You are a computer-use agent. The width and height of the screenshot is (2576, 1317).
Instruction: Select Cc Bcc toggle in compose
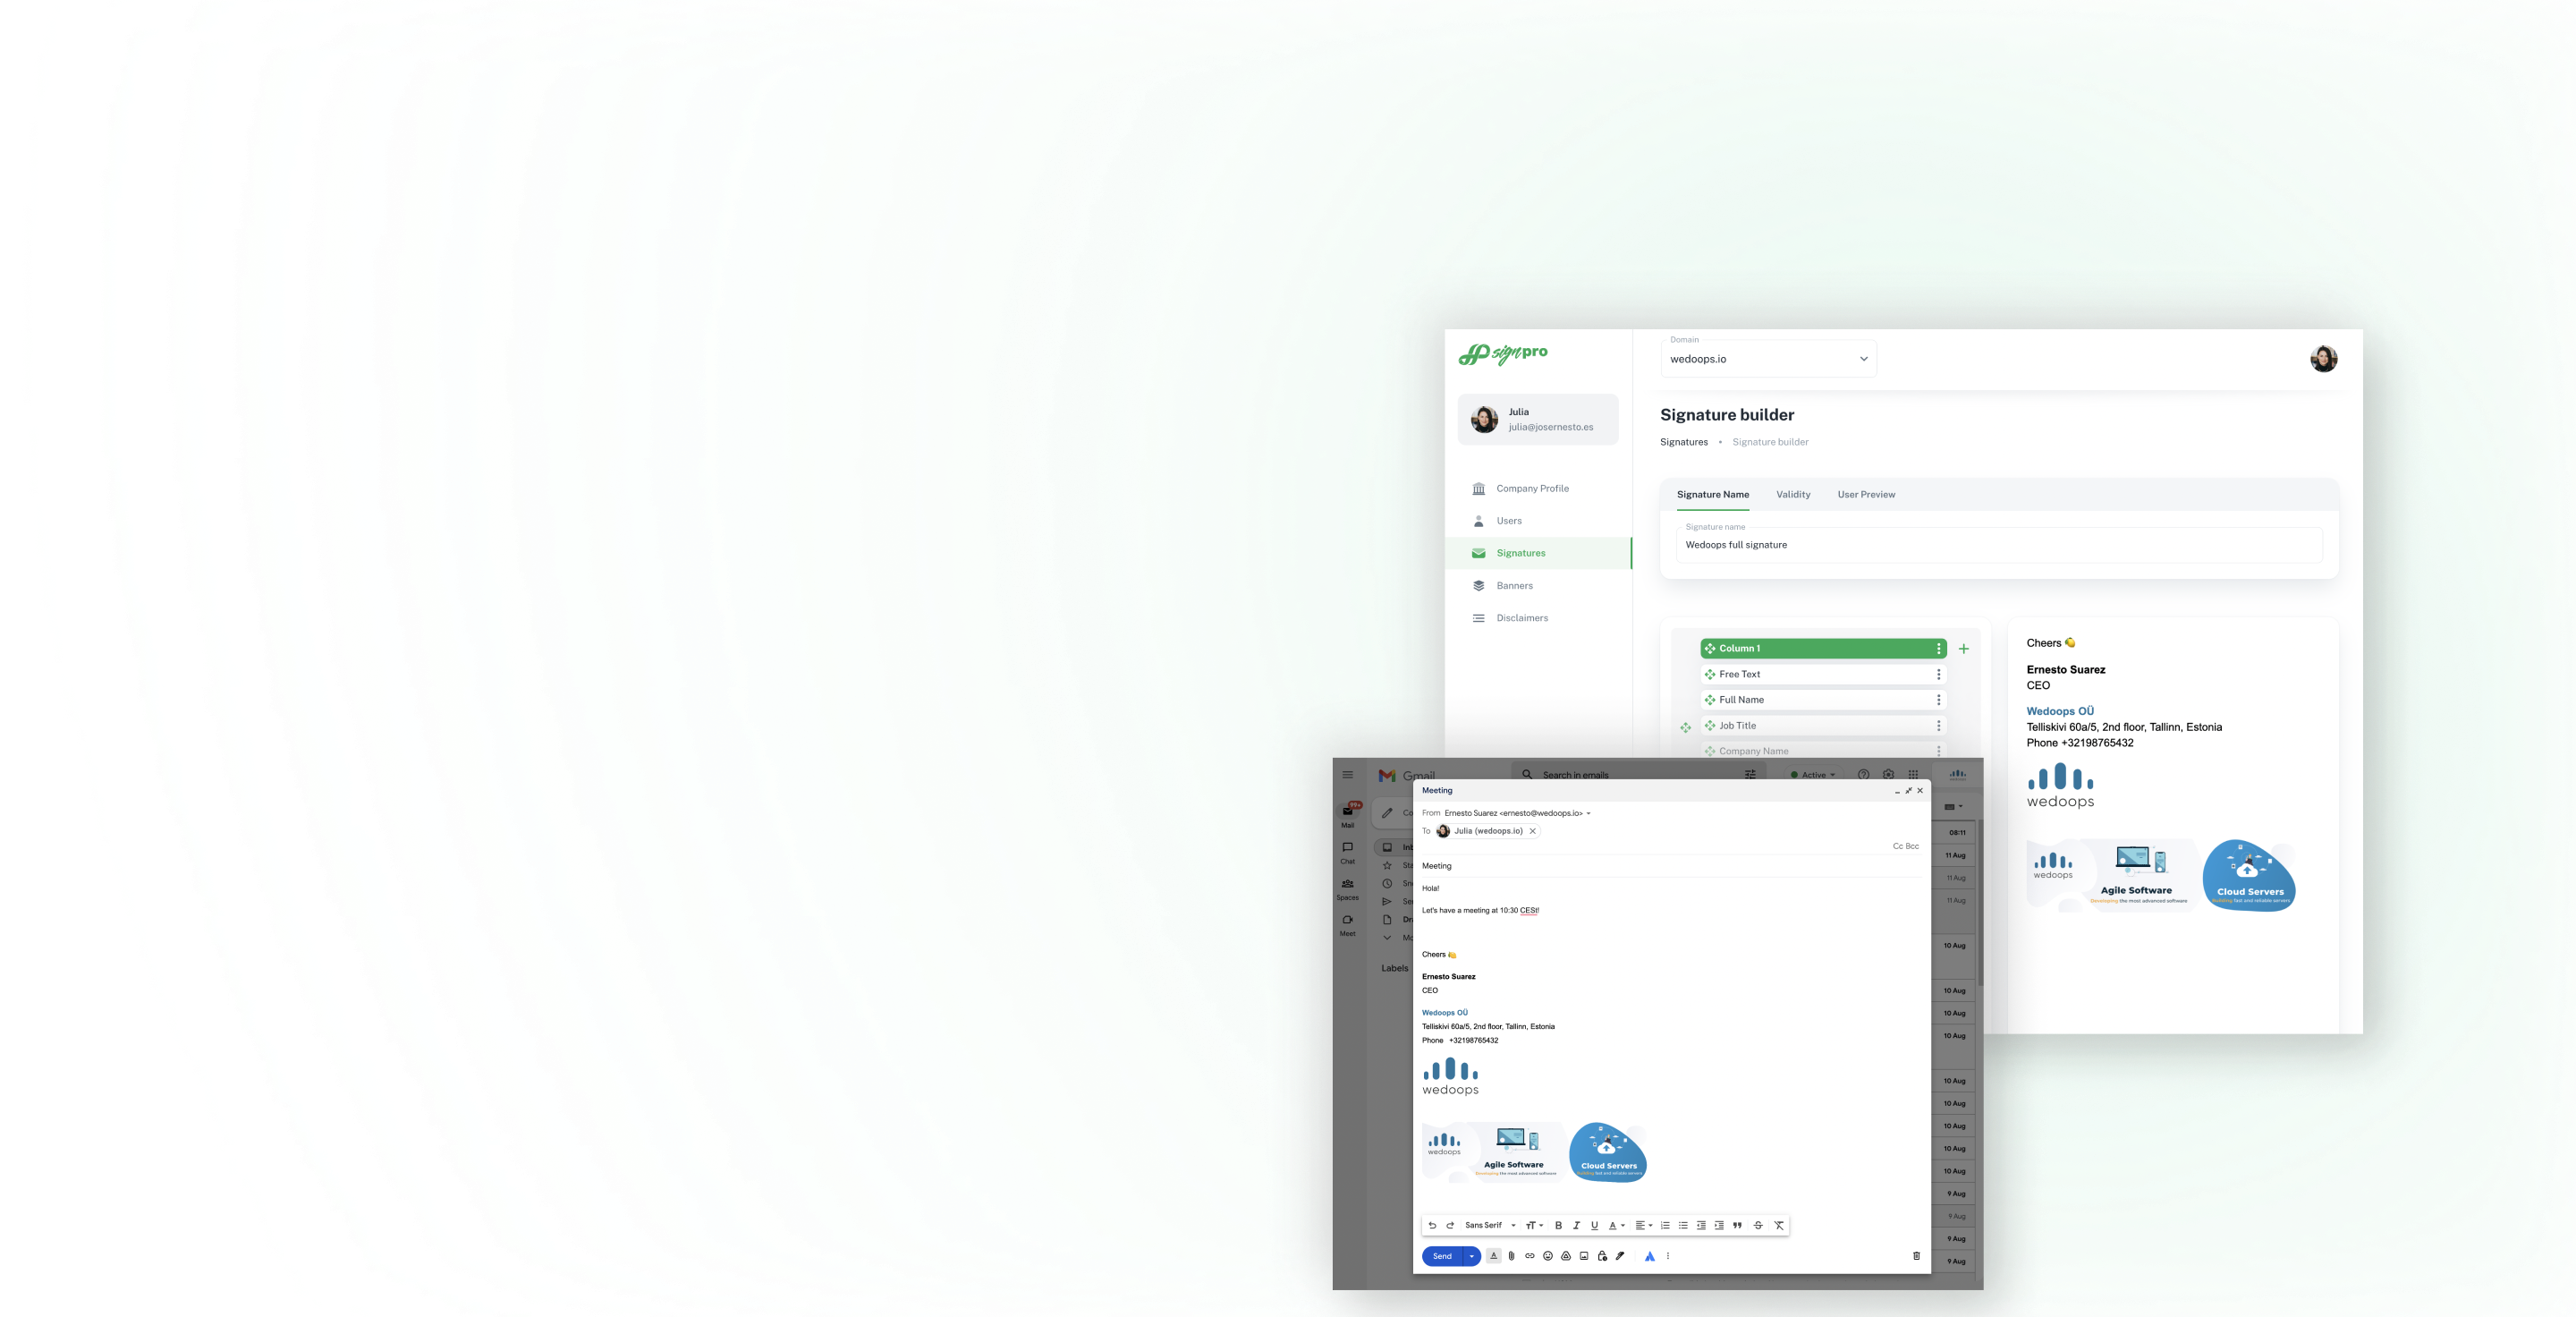coord(1904,845)
